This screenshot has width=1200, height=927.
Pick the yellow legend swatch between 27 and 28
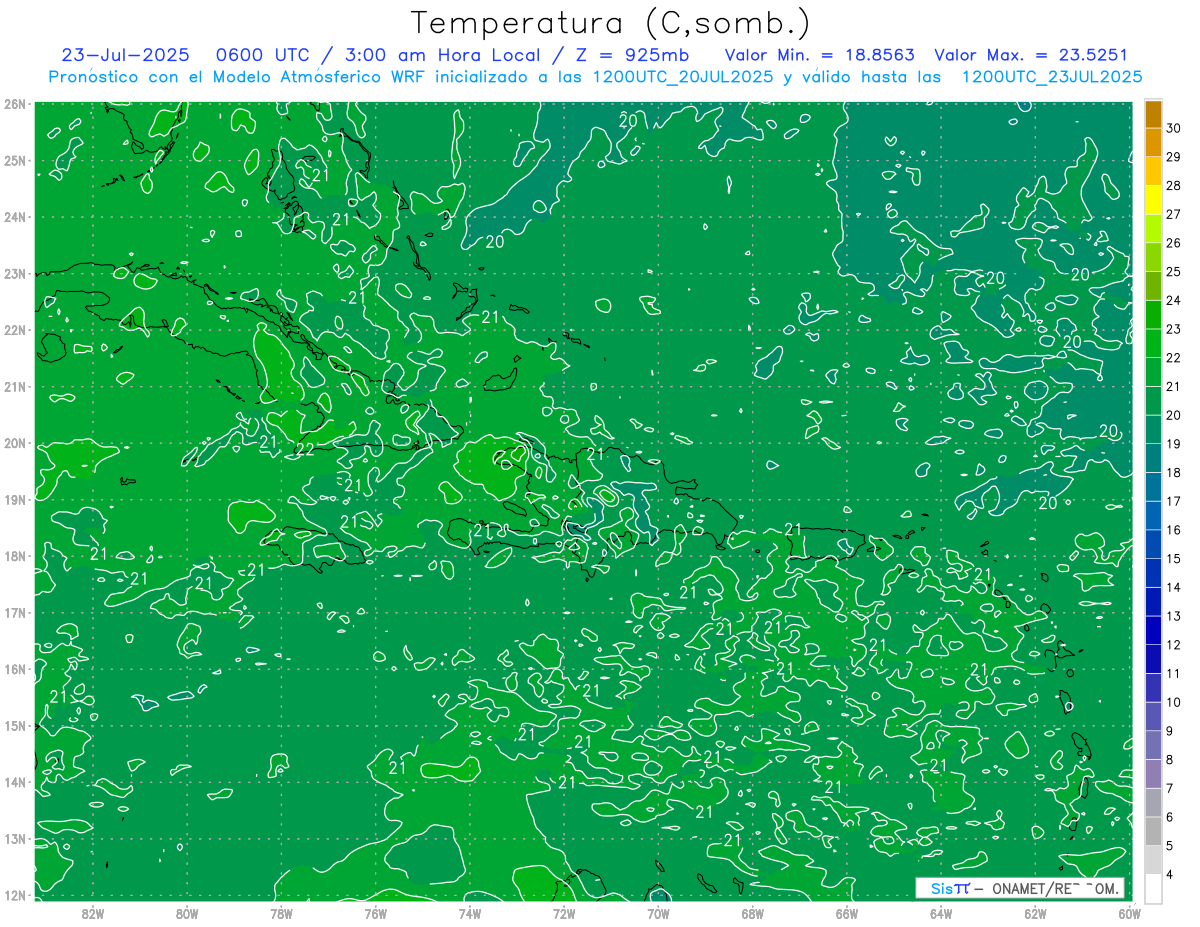1153,200
